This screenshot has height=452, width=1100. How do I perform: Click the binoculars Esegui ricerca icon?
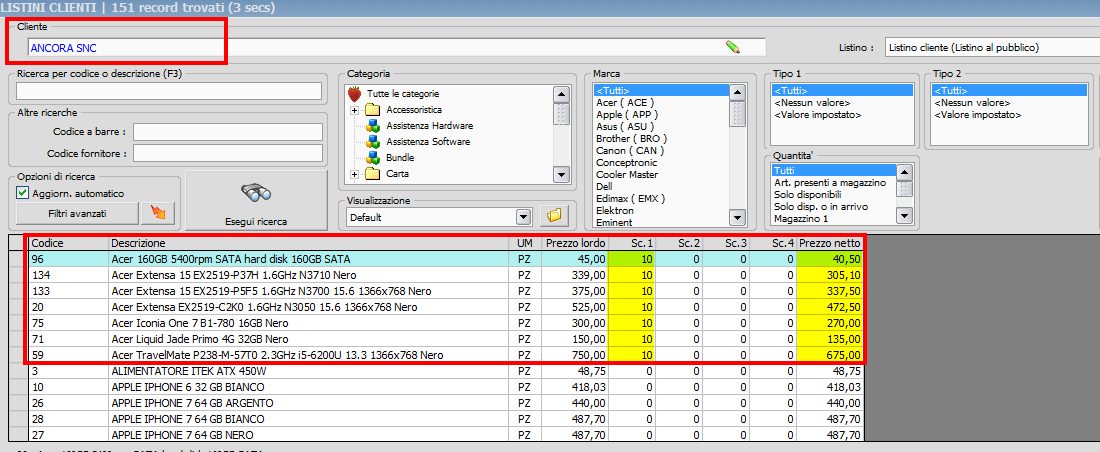(256, 194)
